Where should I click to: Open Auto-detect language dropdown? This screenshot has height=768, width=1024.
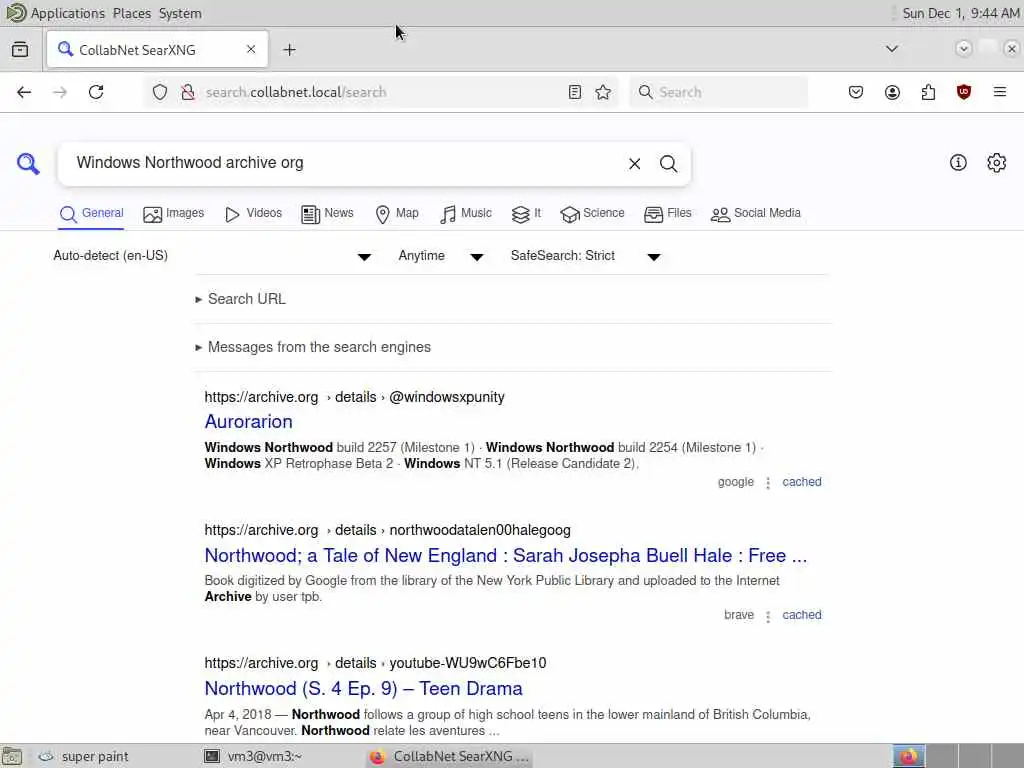tap(212, 256)
